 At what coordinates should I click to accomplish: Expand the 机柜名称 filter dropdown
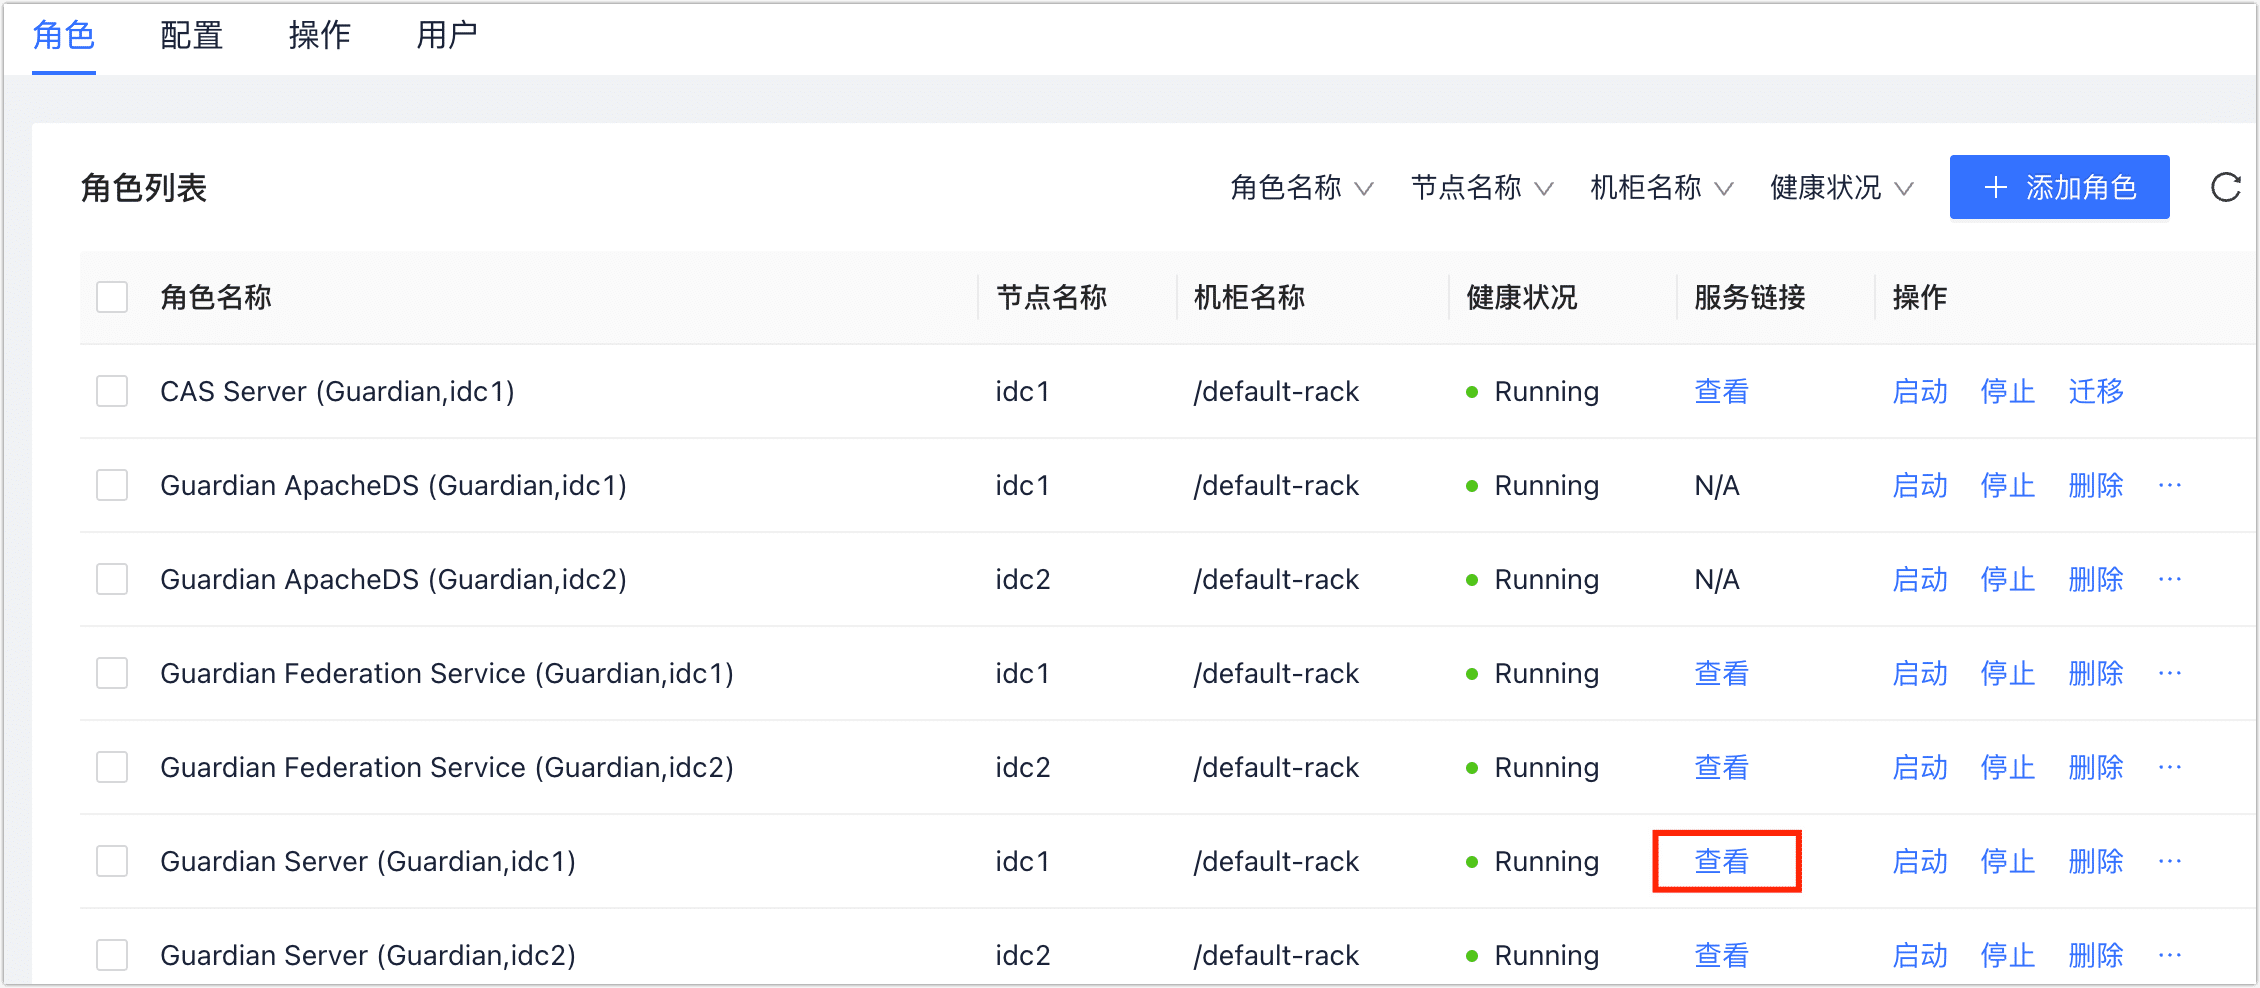(x=1662, y=187)
